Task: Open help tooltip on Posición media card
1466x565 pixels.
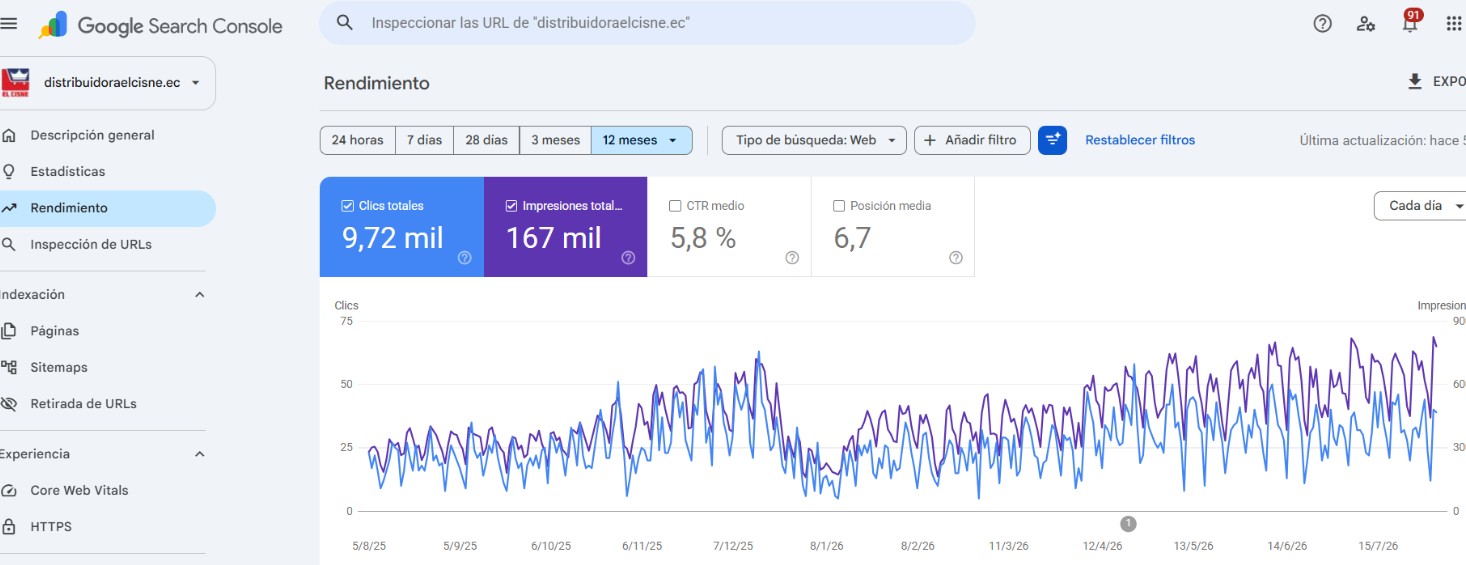Action: (x=955, y=257)
